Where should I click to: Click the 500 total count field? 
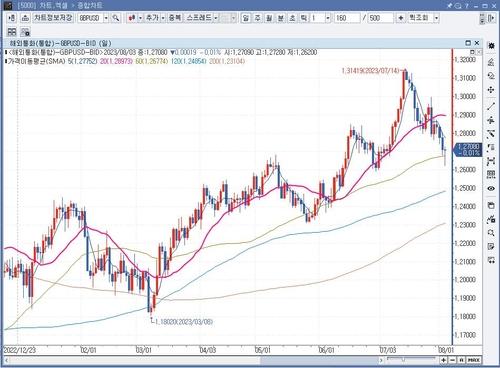coord(381,18)
